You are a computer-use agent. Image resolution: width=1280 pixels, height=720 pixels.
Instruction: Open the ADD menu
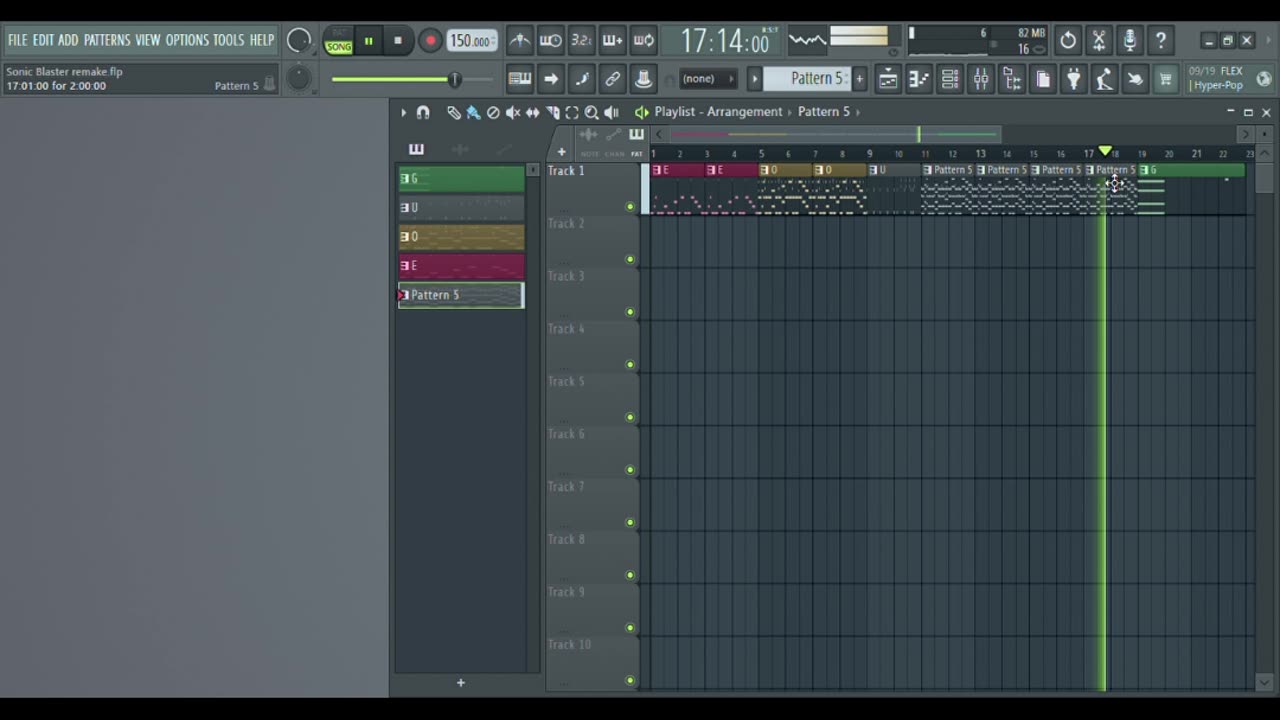pyautogui.click(x=68, y=40)
